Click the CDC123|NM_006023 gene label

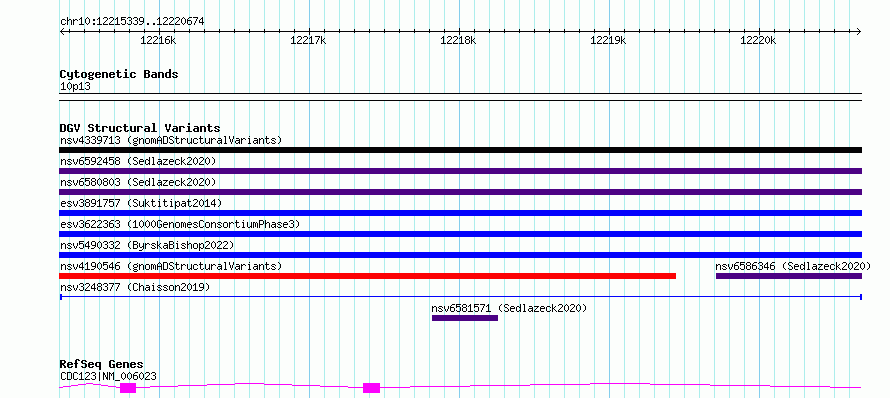(108, 376)
